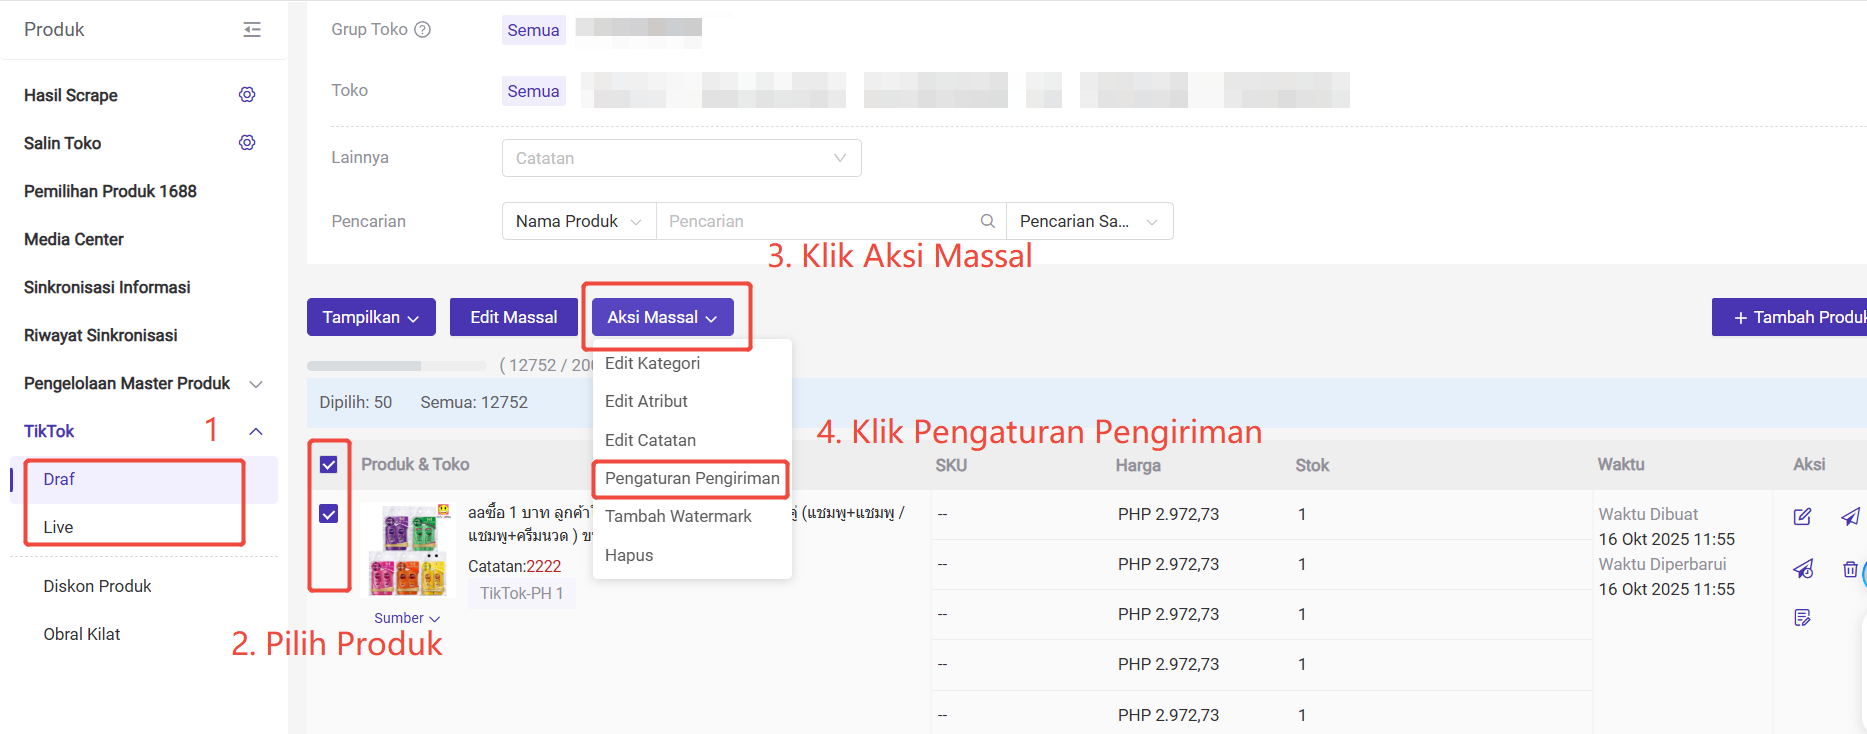Click the Grup Toko help icon

pyautogui.click(x=423, y=30)
